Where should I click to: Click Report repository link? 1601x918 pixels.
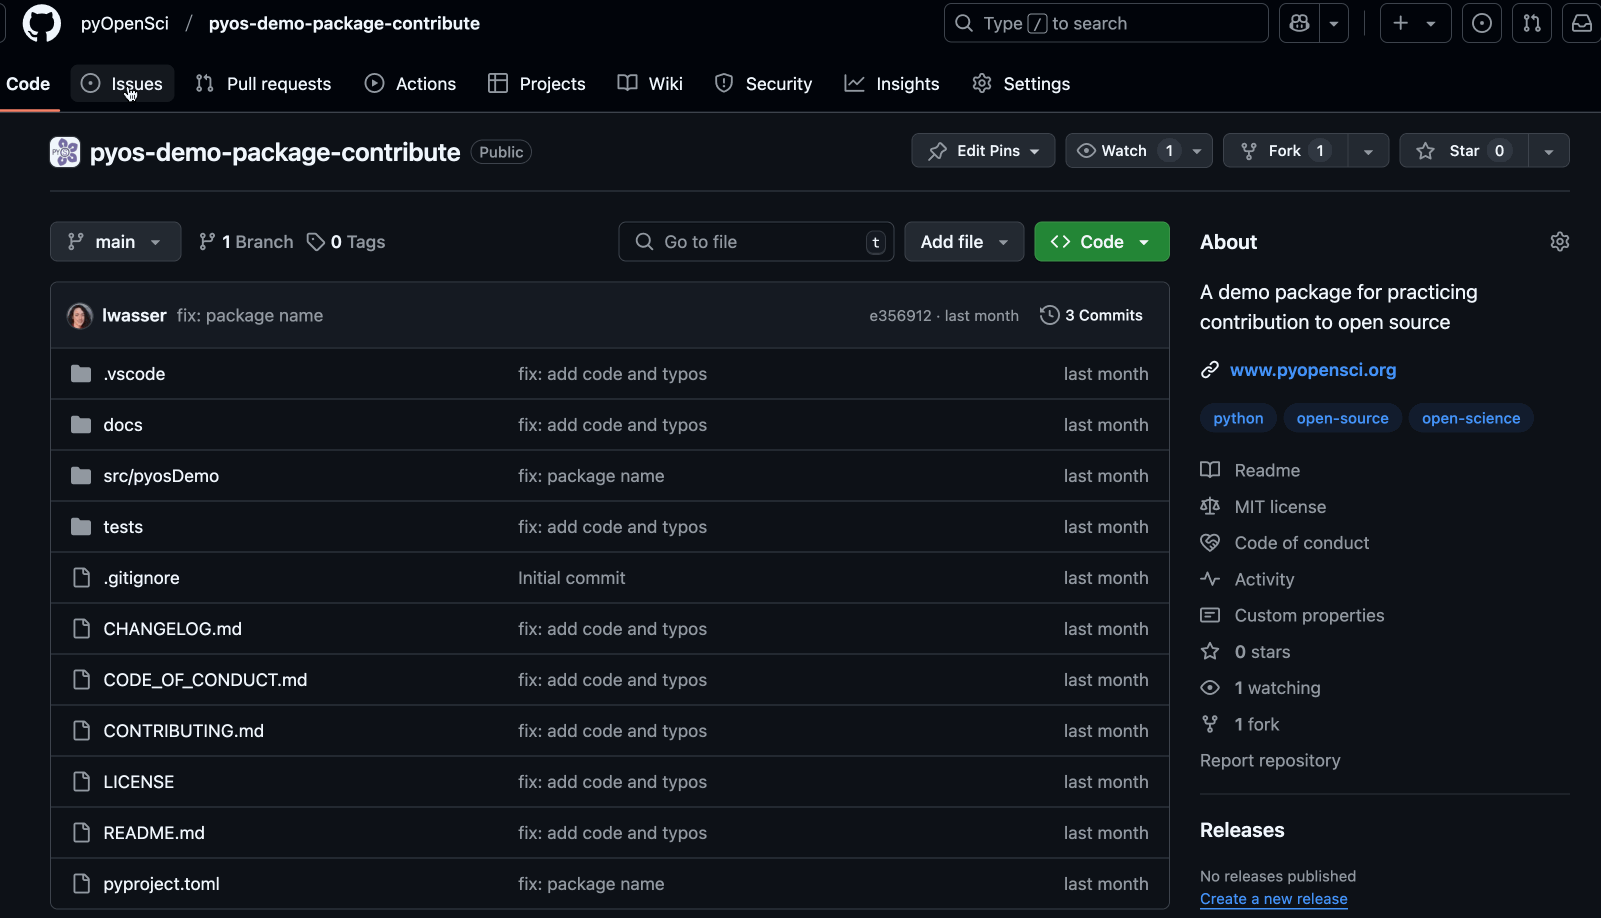point(1270,761)
